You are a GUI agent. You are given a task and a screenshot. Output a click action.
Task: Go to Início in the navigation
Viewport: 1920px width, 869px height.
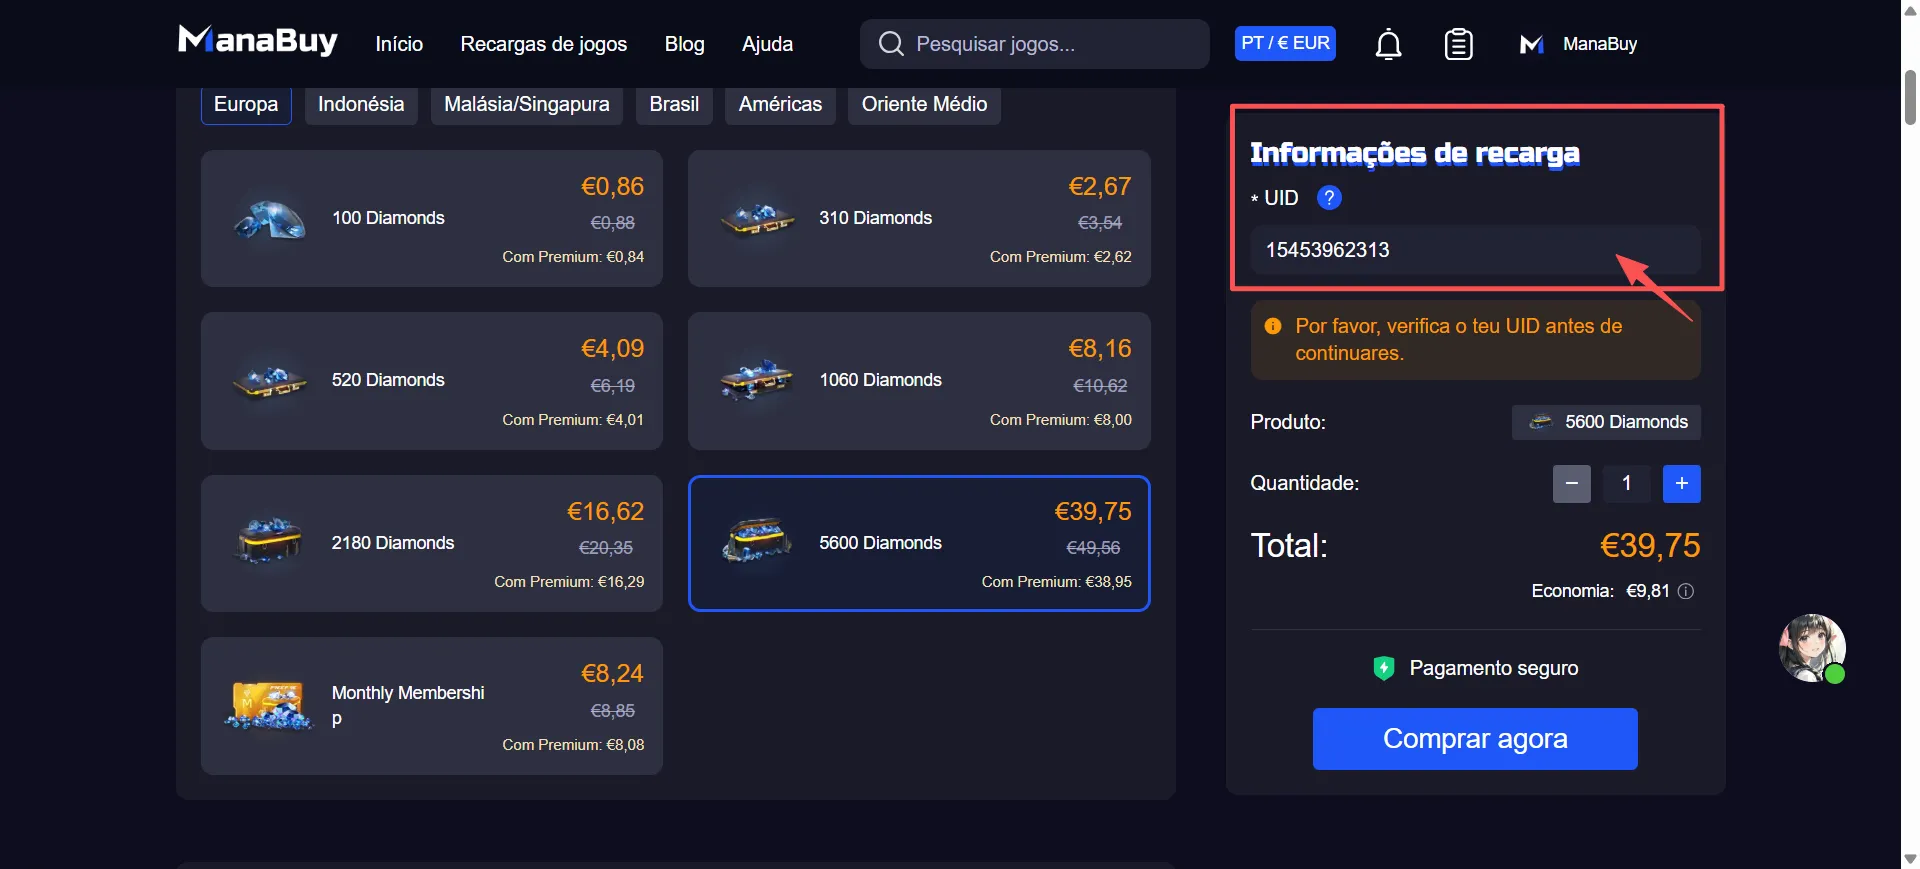pyautogui.click(x=399, y=44)
